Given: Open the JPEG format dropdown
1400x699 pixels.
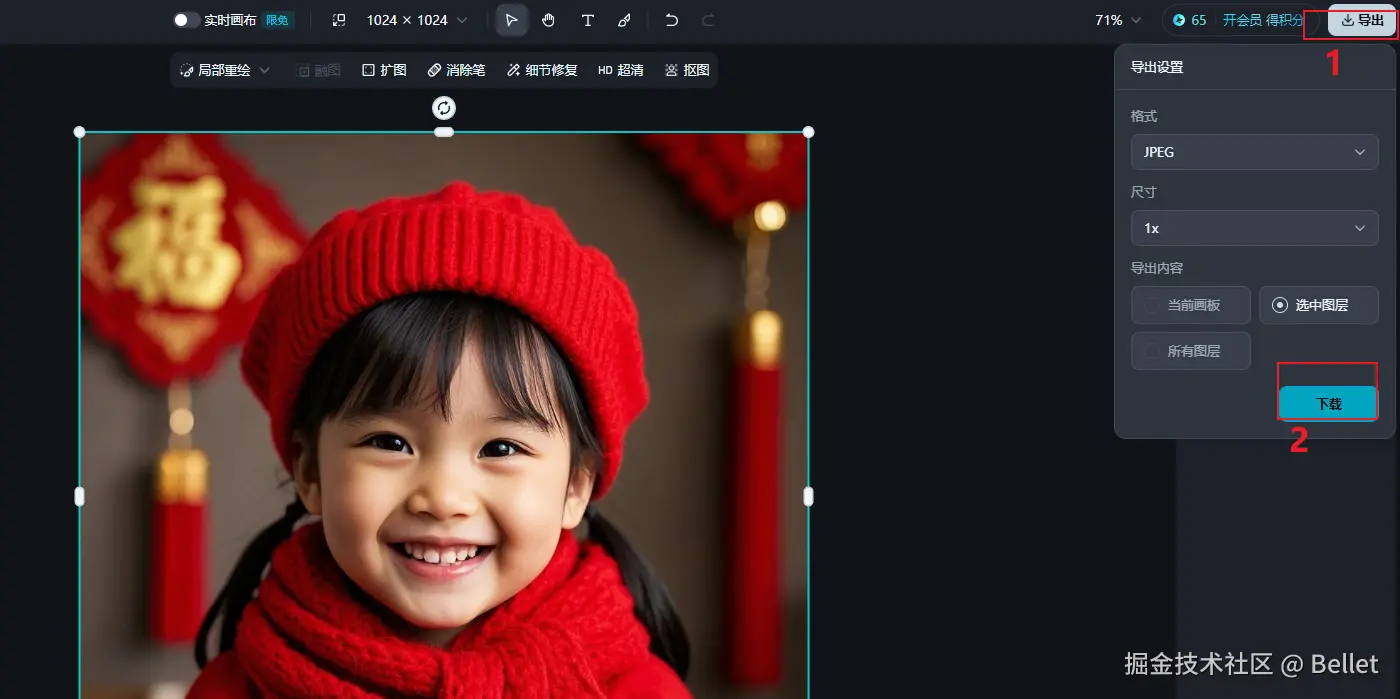Looking at the screenshot, I should (x=1254, y=152).
